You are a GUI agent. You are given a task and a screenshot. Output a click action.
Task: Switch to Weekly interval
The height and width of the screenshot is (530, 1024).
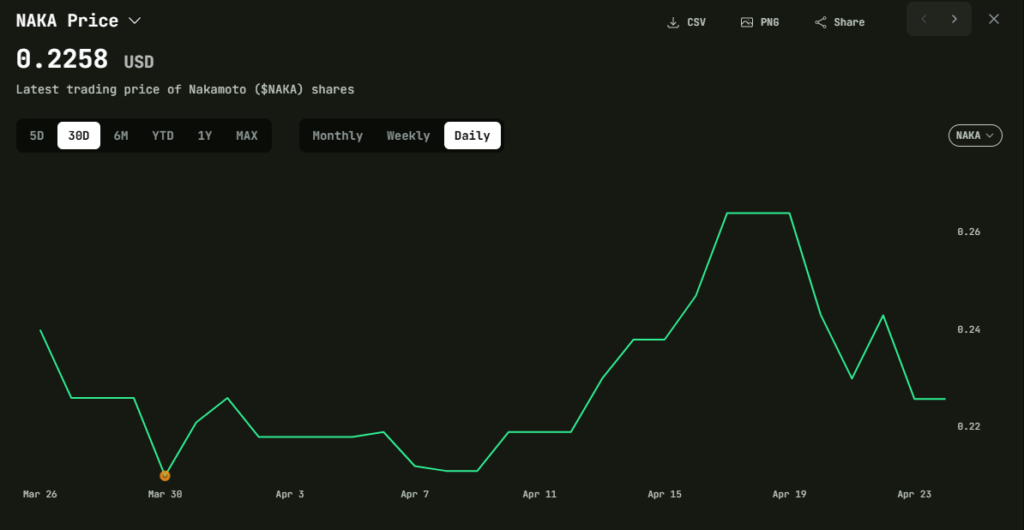408,136
